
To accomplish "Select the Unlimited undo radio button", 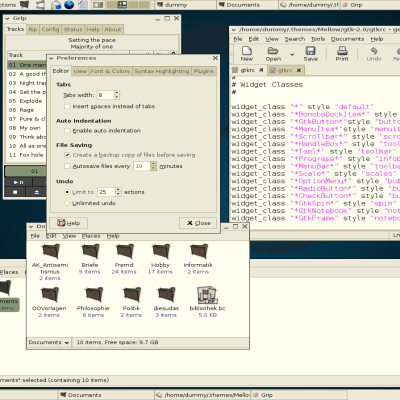I will [67, 203].
